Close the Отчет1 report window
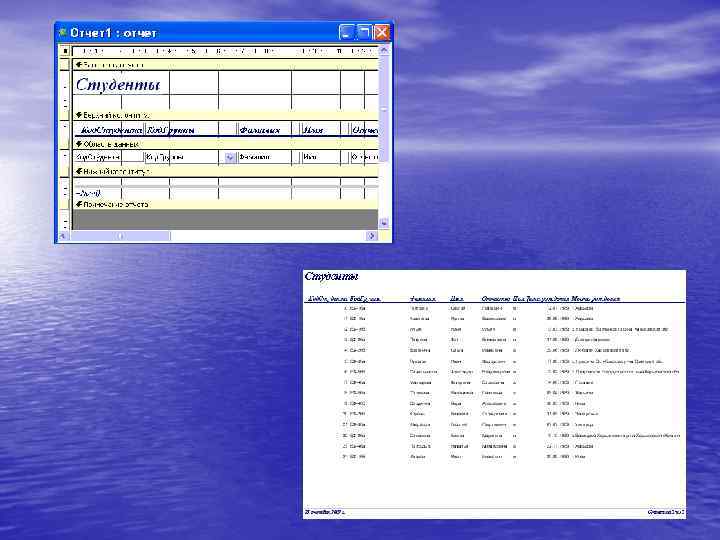 pyautogui.click(x=382, y=33)
